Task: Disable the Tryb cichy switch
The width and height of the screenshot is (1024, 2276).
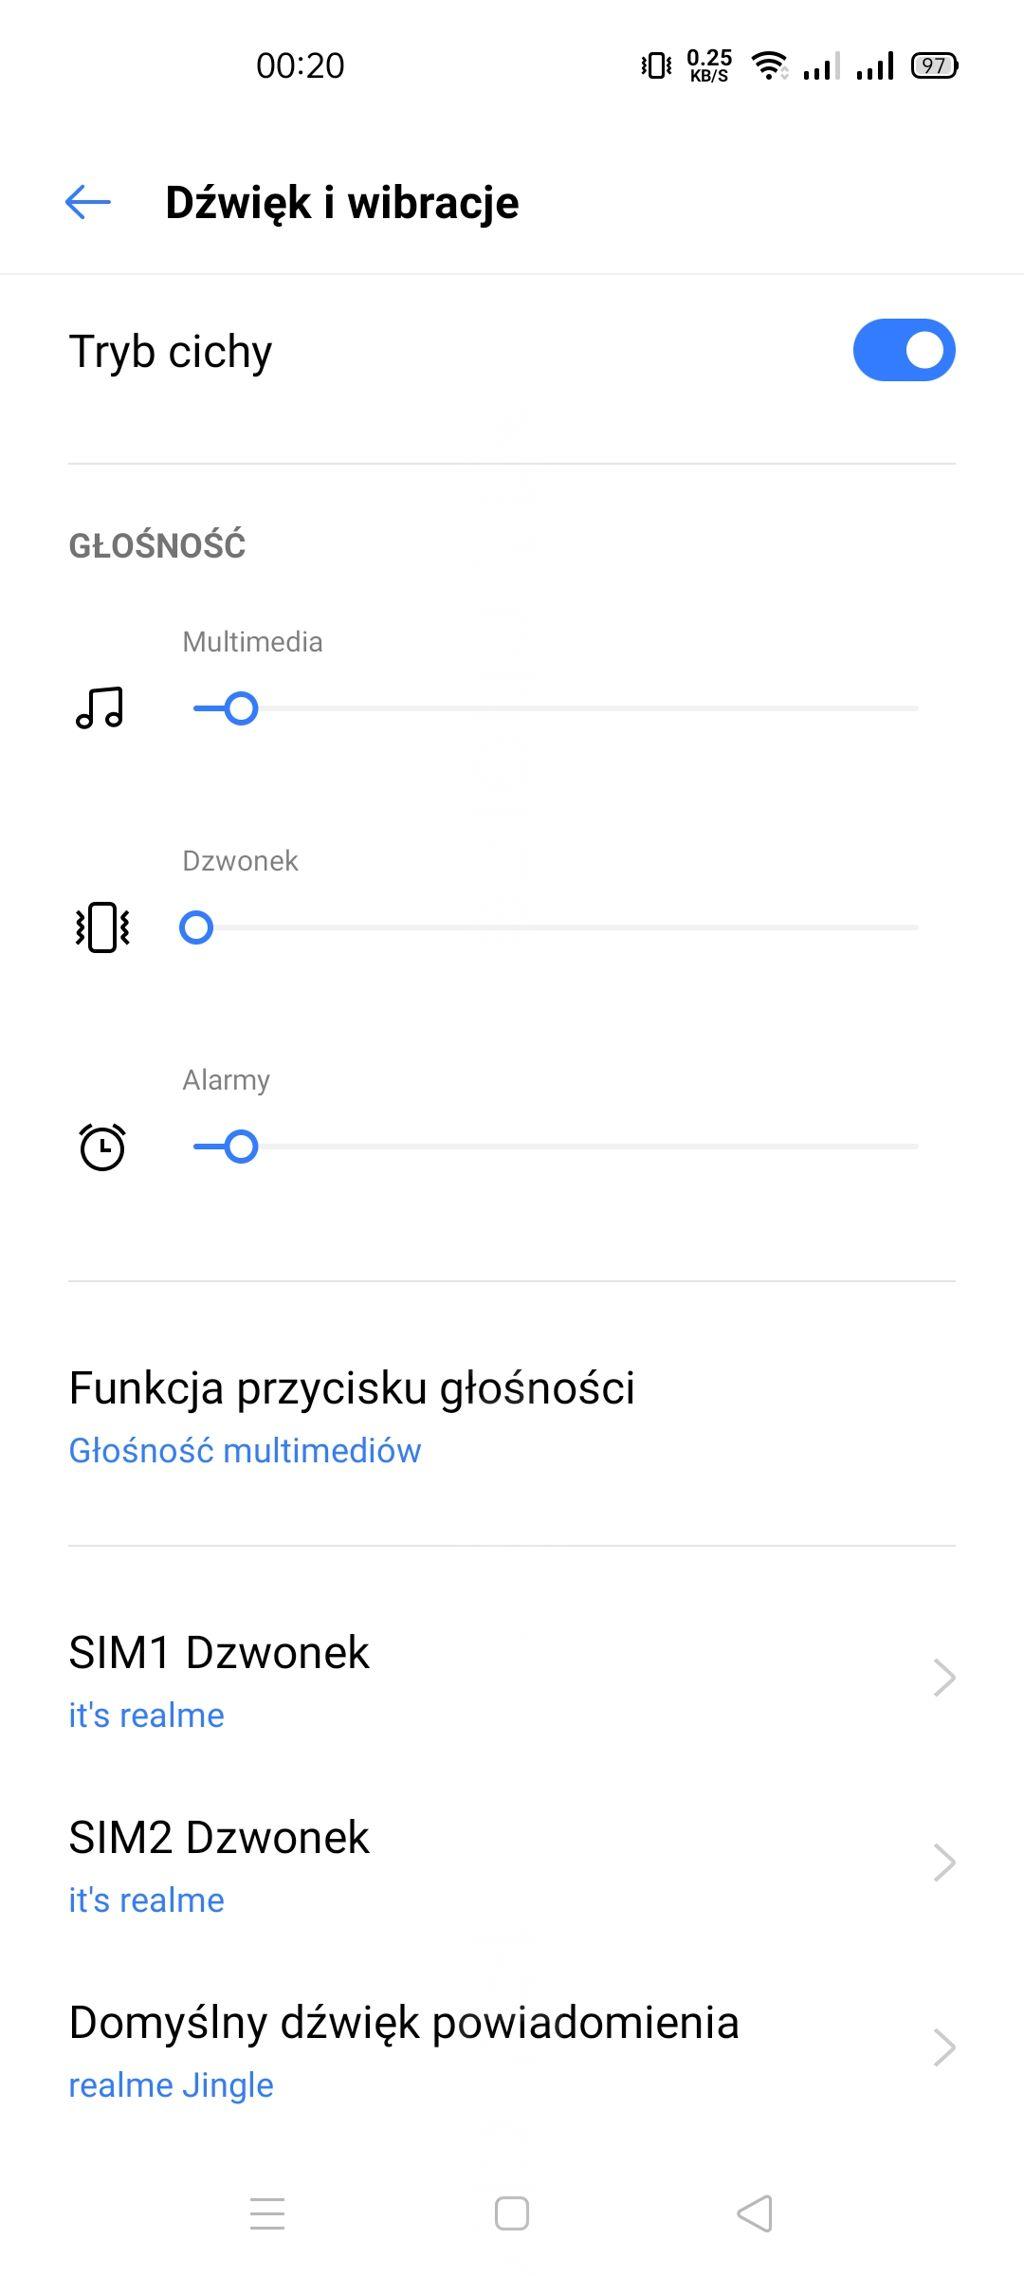Action: [x=904, y=350]
